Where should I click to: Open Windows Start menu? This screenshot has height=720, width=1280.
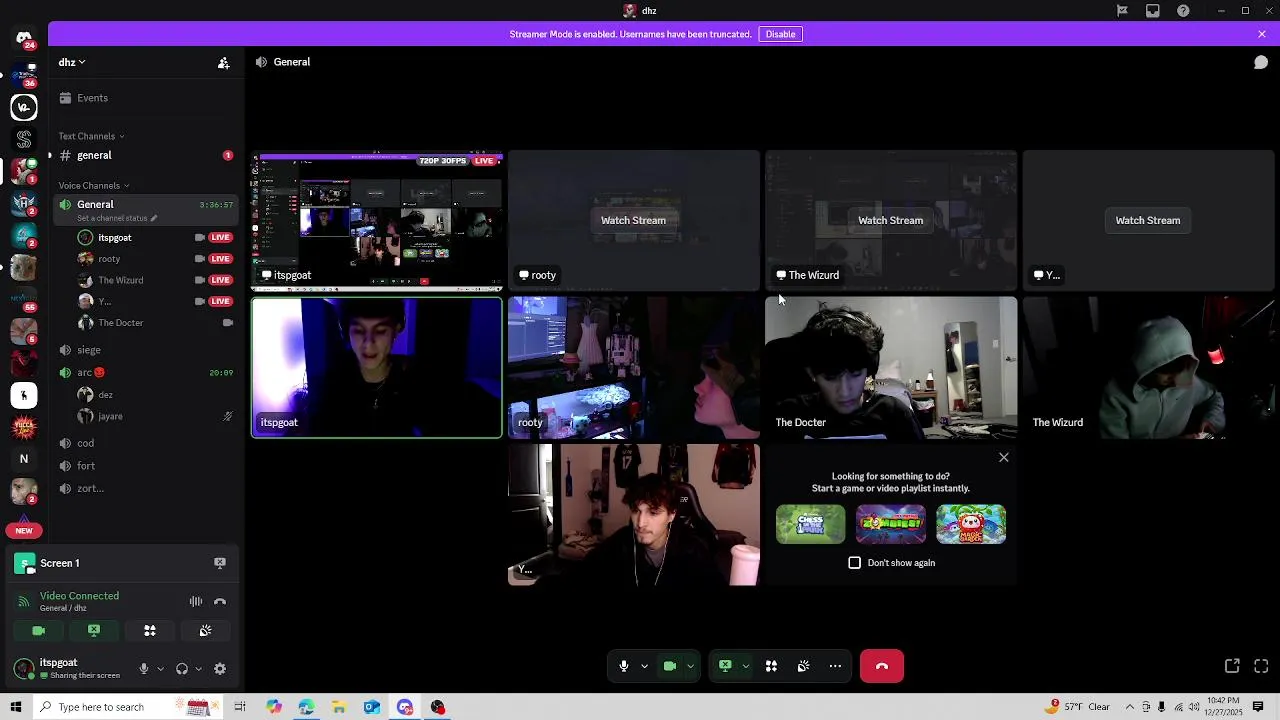click(x=15, y=707)
